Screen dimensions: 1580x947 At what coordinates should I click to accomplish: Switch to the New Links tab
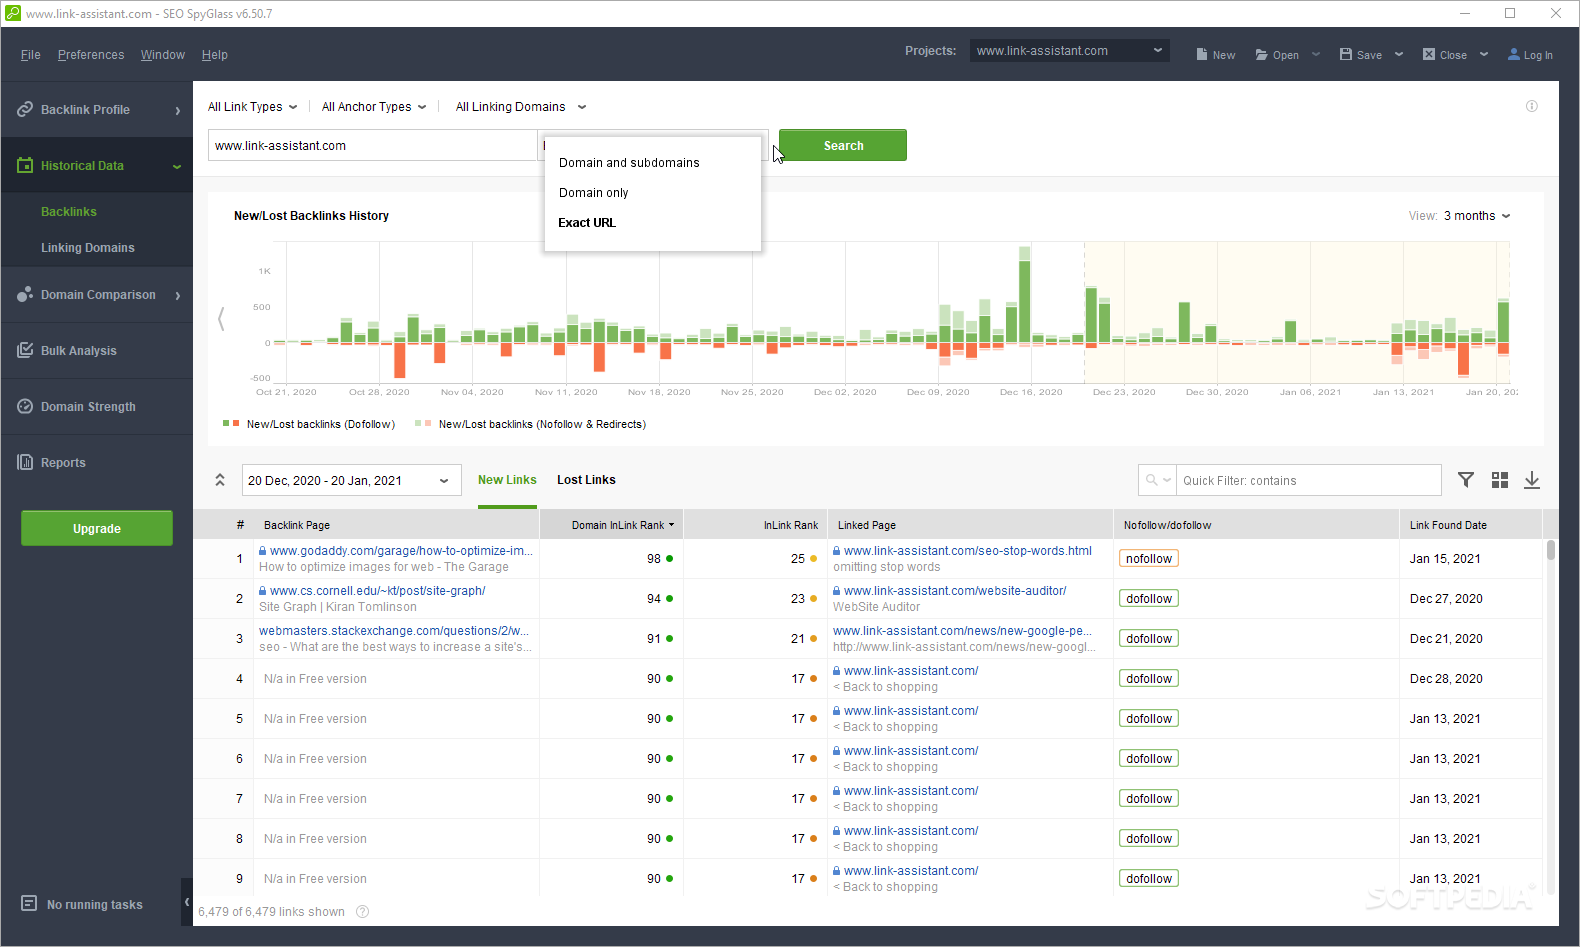coord(507,480)
